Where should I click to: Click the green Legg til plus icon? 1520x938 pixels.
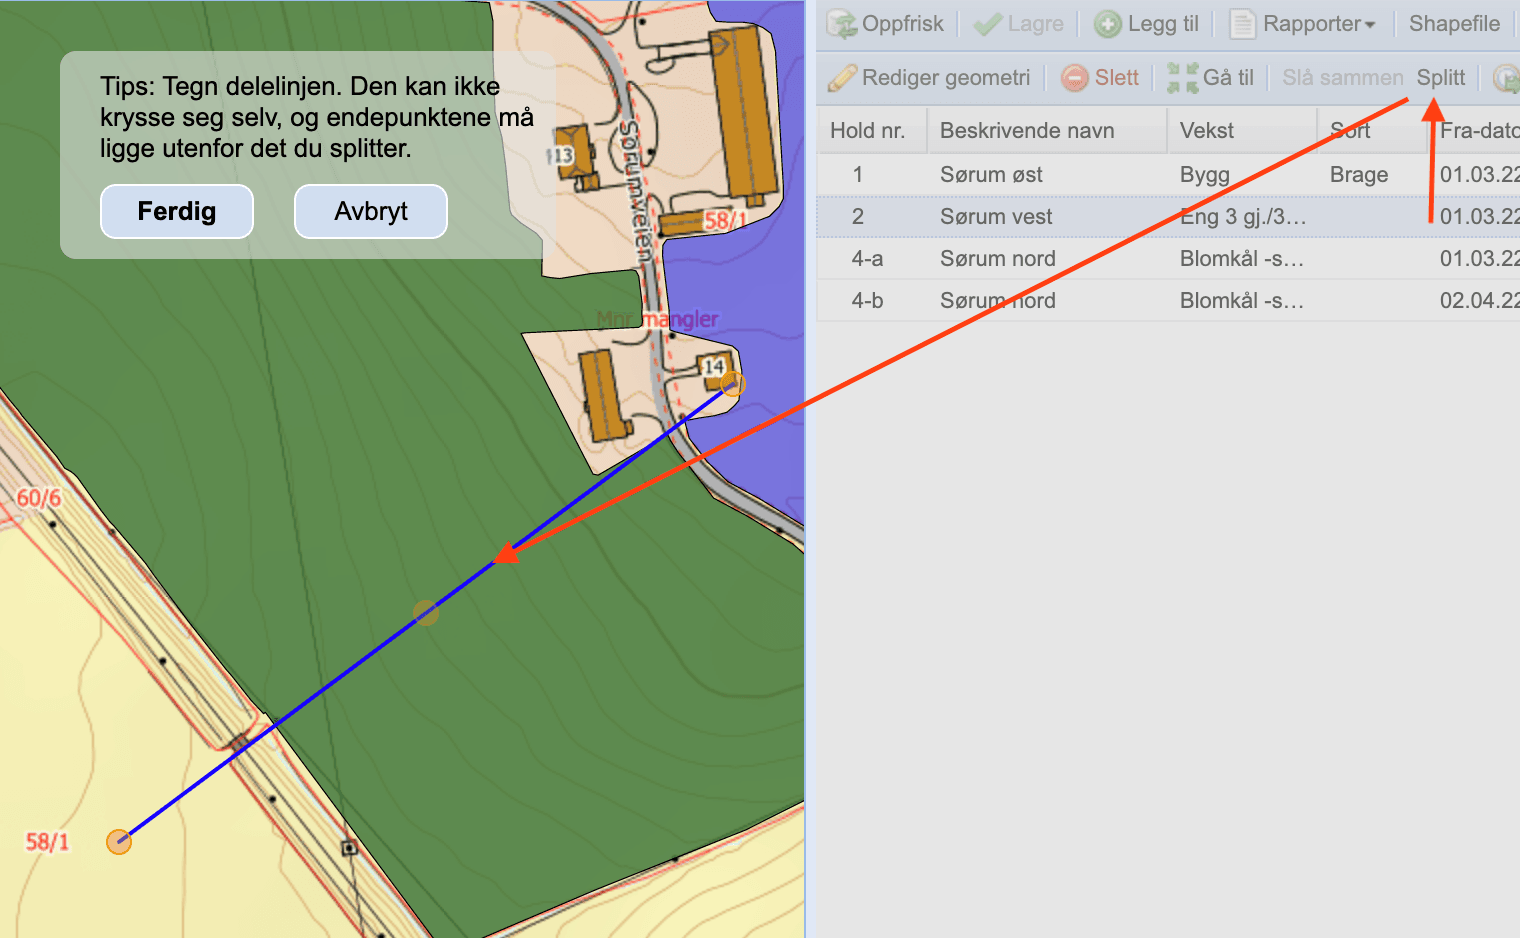pos(1108,24)
